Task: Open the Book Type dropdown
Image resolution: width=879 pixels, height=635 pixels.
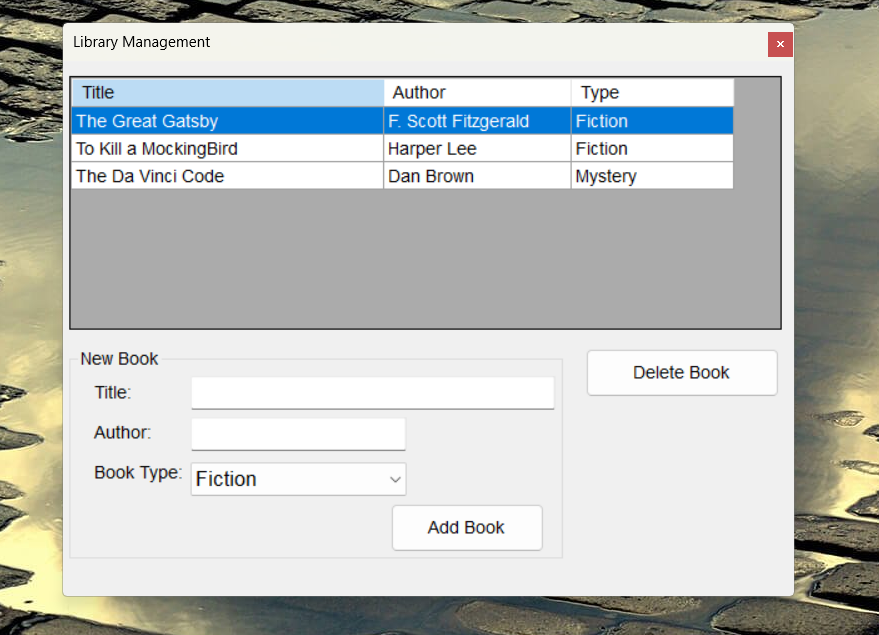Action: (x=288, y=479)
